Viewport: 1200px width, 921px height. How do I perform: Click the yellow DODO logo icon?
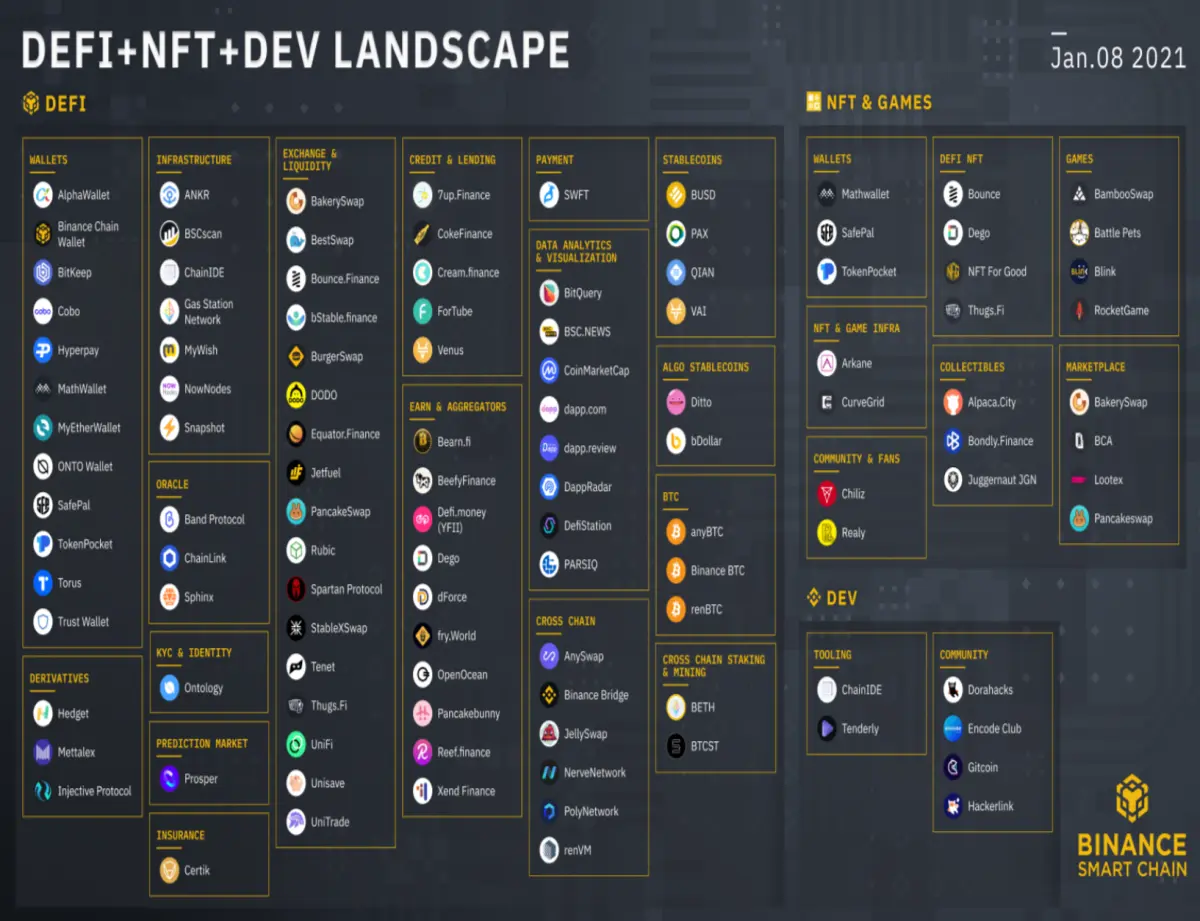[x=296, y=395]
